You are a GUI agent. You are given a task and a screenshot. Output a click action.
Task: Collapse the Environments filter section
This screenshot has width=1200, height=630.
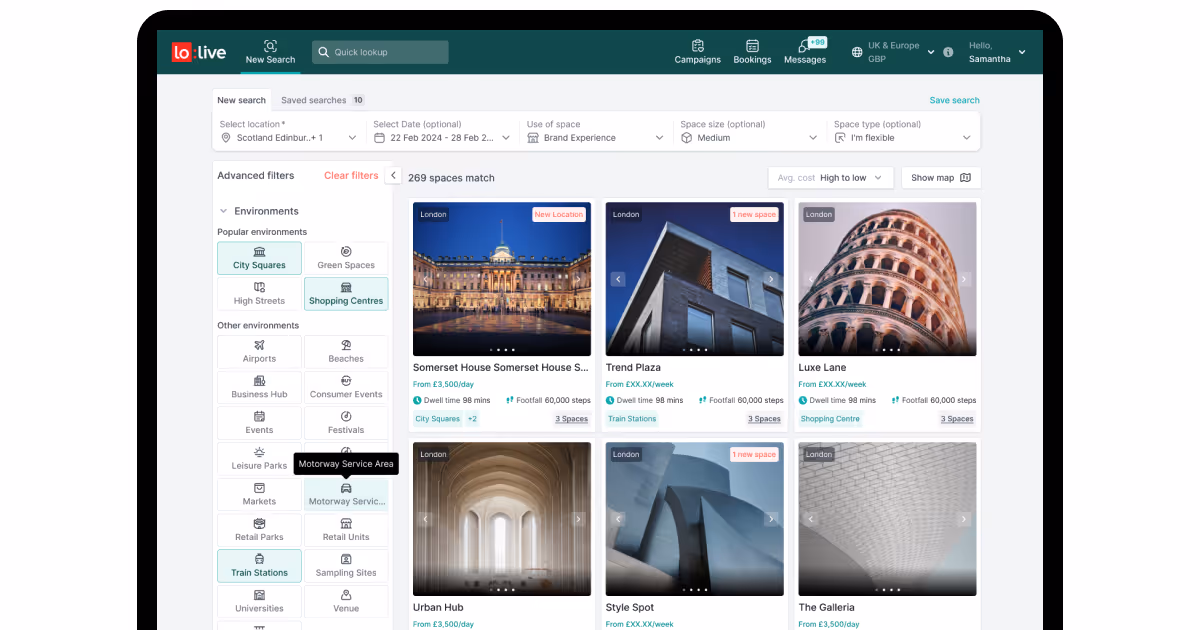[x=223, y=211]
